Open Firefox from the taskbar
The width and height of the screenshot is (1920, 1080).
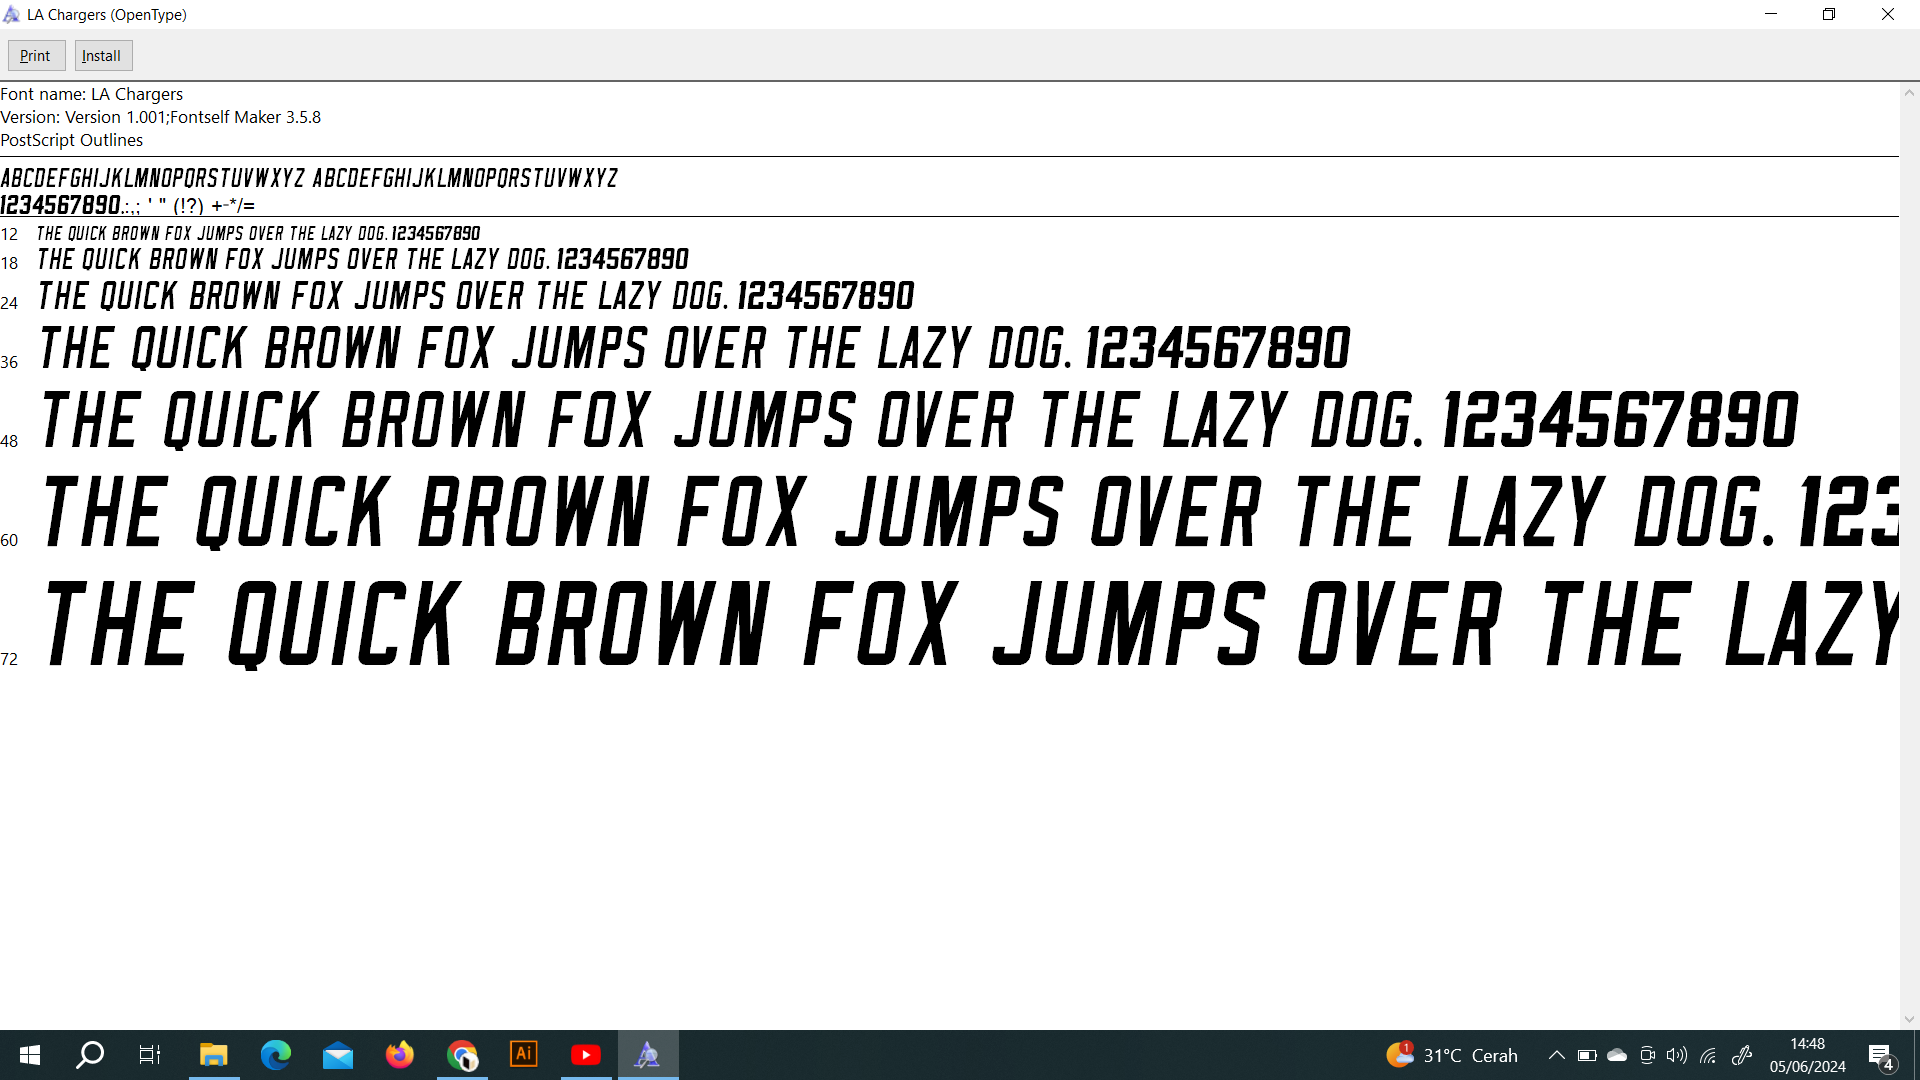(x=400, y=1055)
